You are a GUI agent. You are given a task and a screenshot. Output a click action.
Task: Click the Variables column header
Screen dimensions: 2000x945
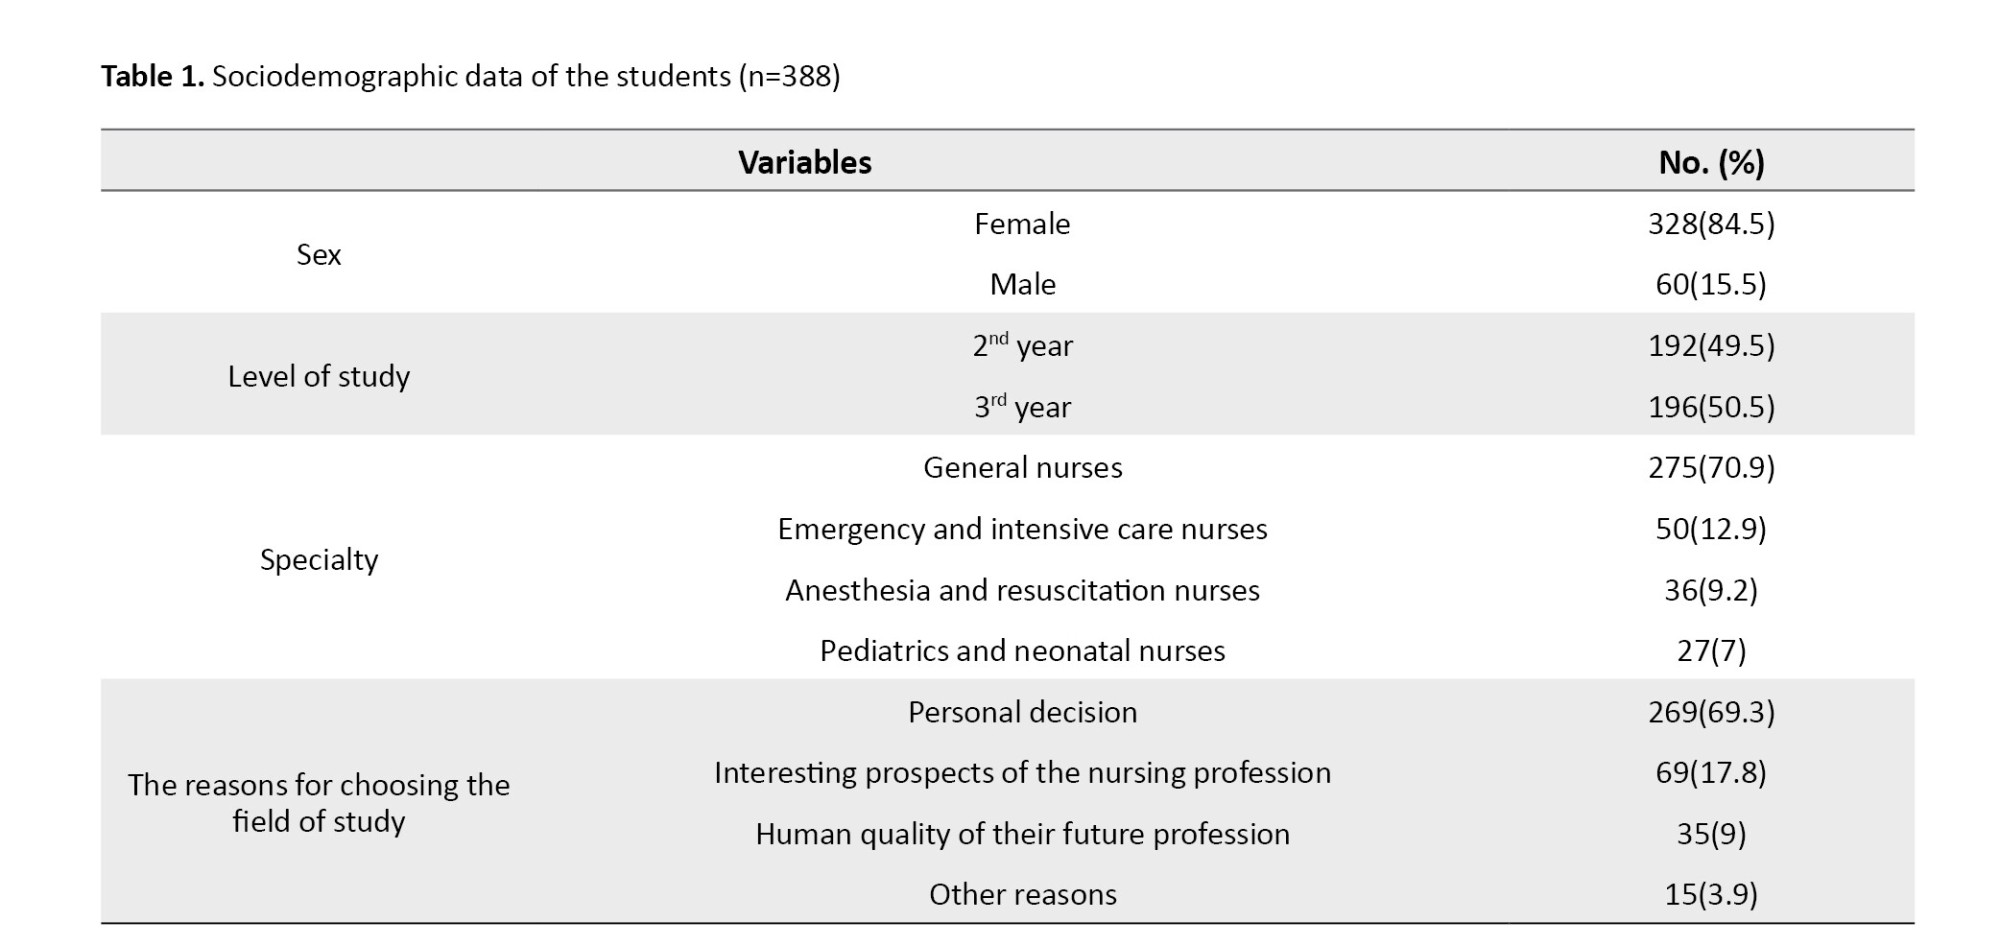(804, 162)
